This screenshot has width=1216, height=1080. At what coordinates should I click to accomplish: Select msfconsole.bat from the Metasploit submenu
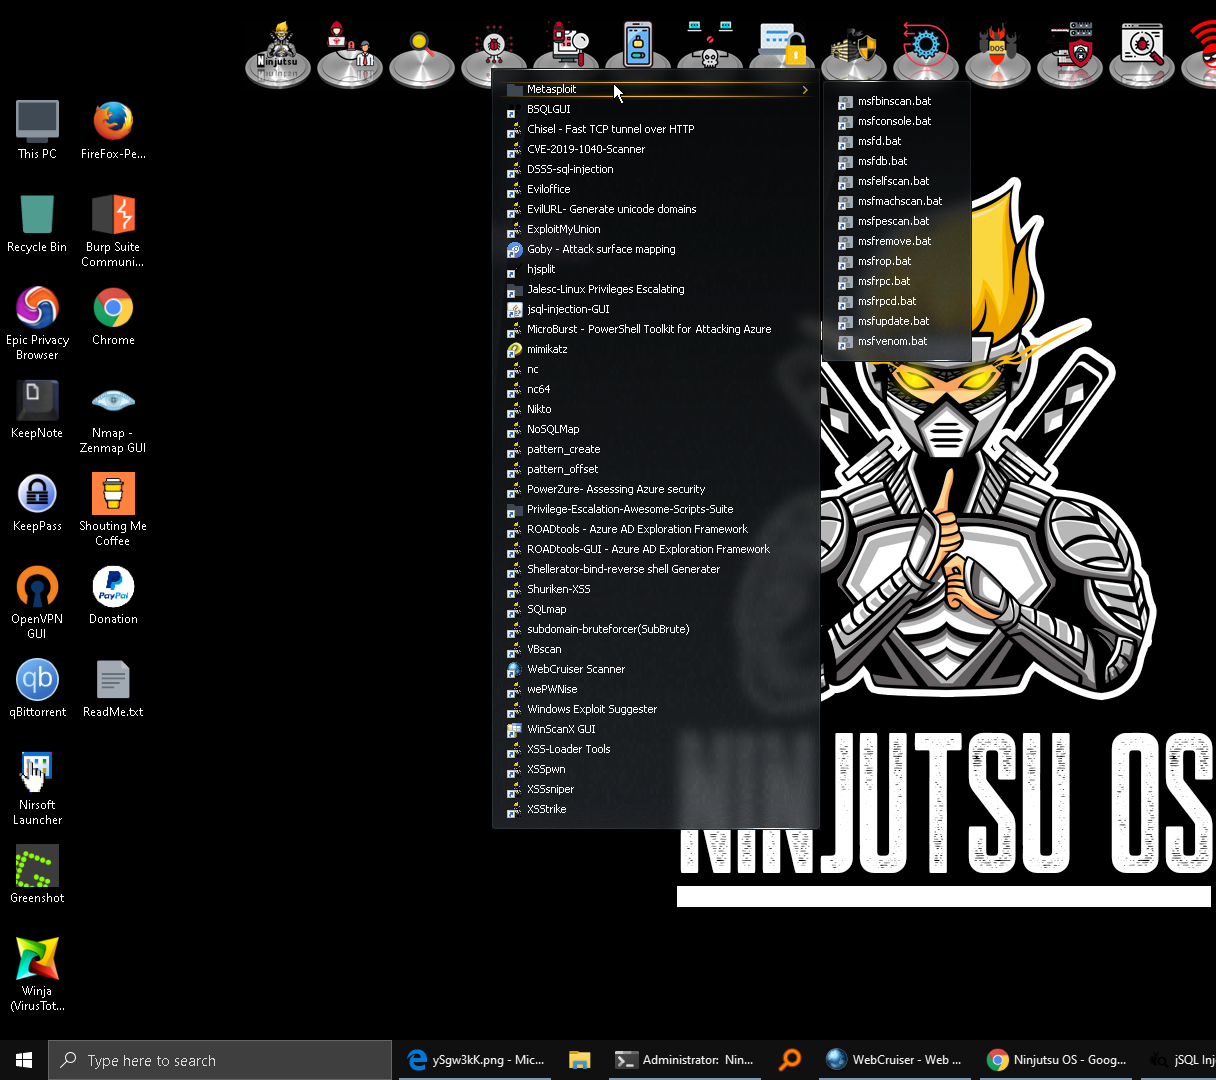(x=894, y=121)
